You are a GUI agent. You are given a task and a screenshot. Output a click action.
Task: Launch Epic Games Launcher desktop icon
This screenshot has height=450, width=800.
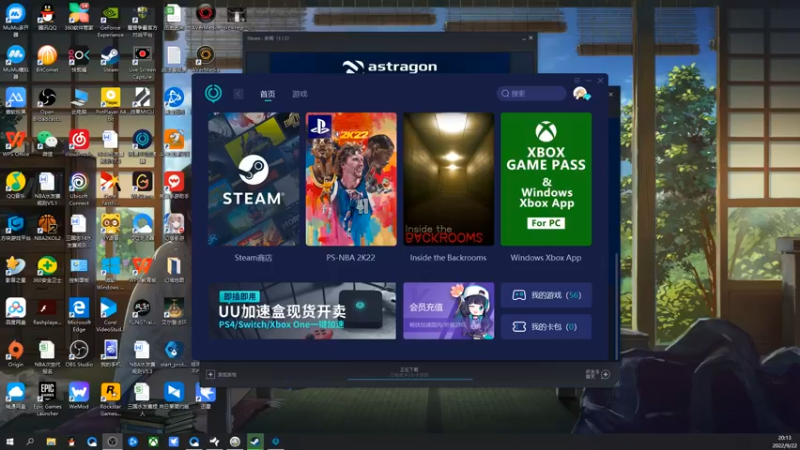(x=47, y=399)
